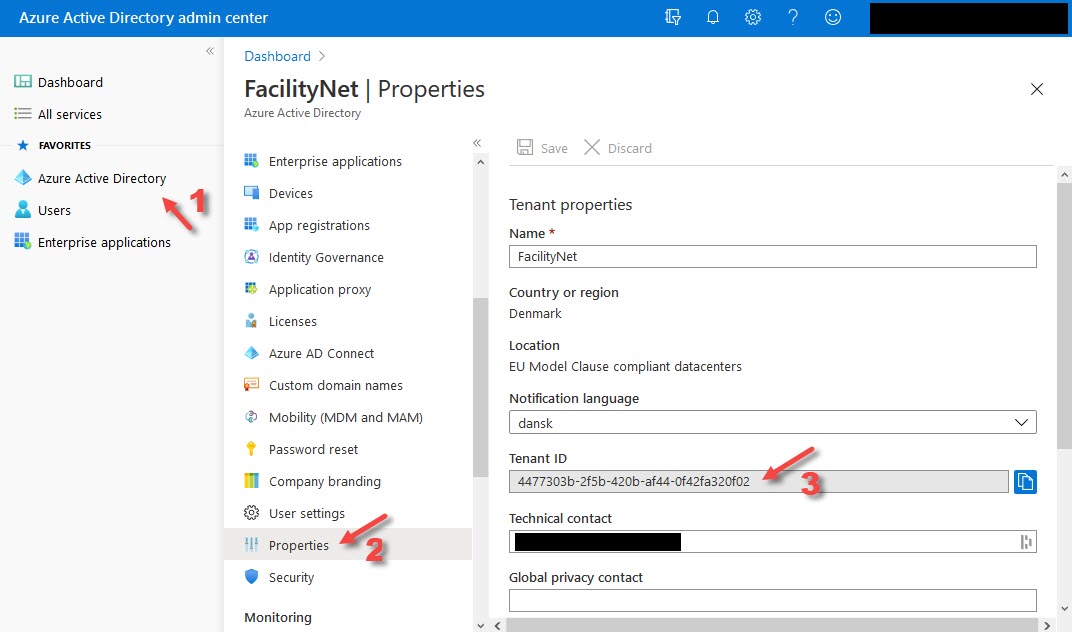Click the Dashboard breadcrumb link

[x=278, y=56]
